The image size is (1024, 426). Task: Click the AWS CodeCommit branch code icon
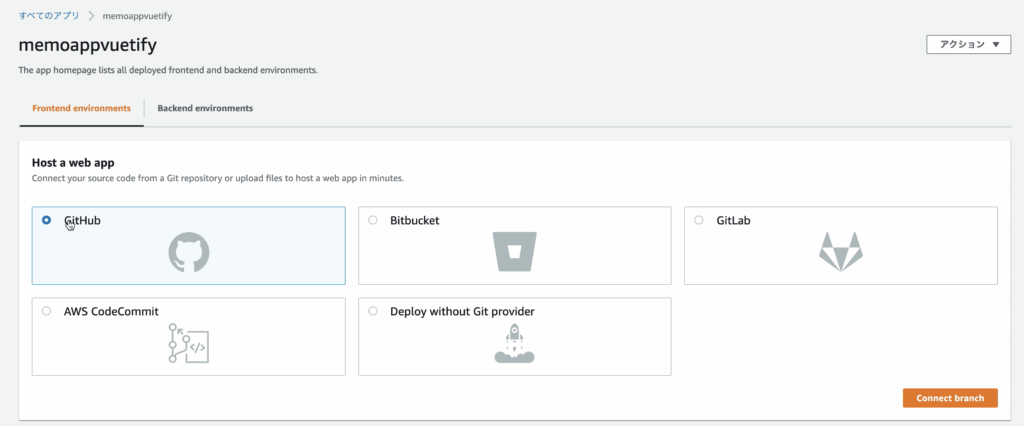coord(189,343)
